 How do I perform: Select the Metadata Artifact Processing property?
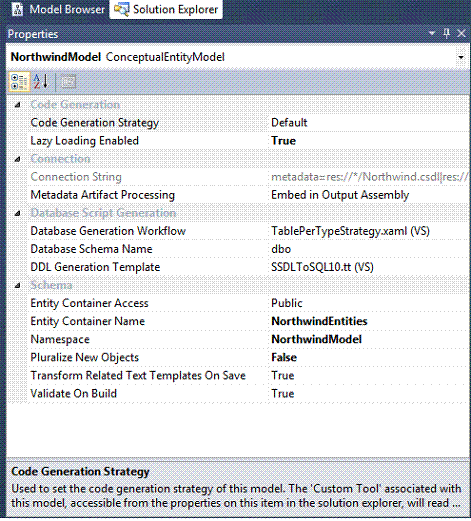(x=103, y=195)
